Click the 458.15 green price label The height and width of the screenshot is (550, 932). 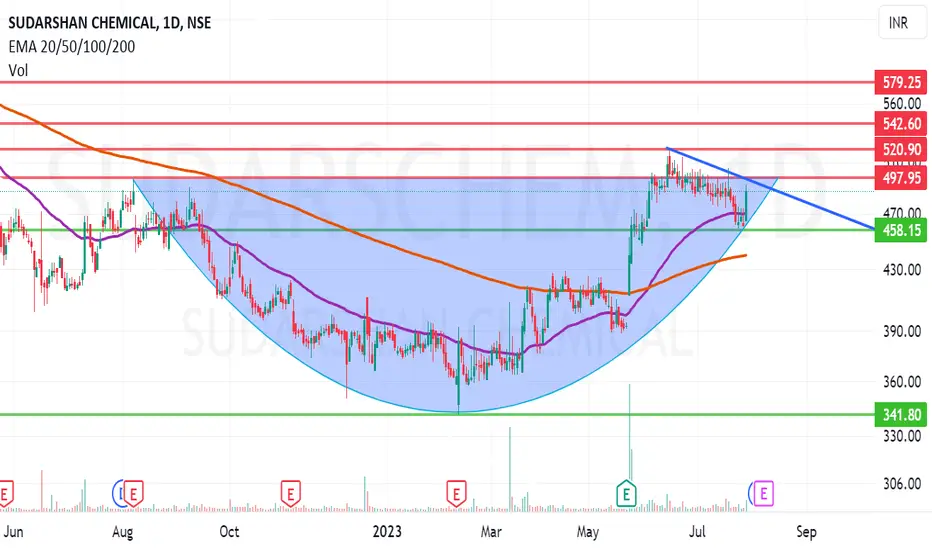tap(900, 230)
